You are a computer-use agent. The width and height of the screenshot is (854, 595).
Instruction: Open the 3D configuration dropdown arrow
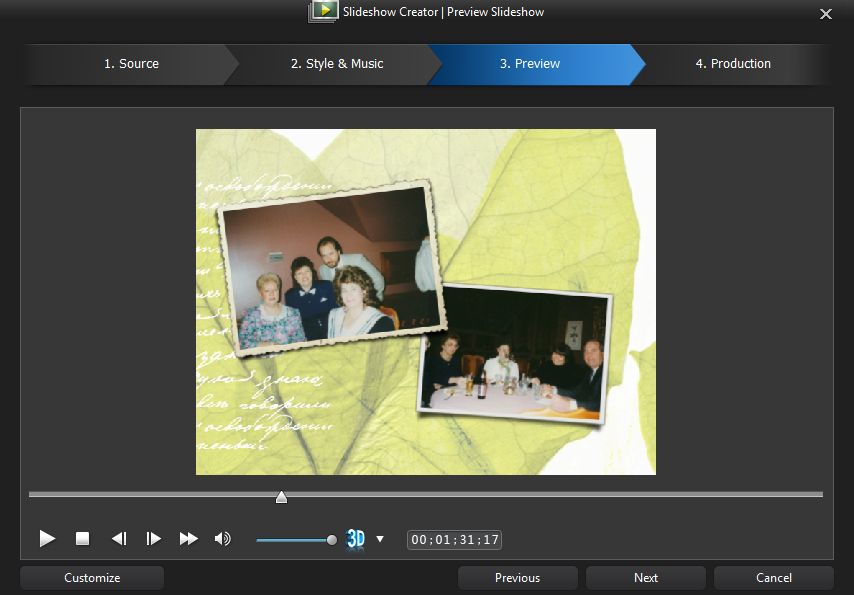point(380,539)
